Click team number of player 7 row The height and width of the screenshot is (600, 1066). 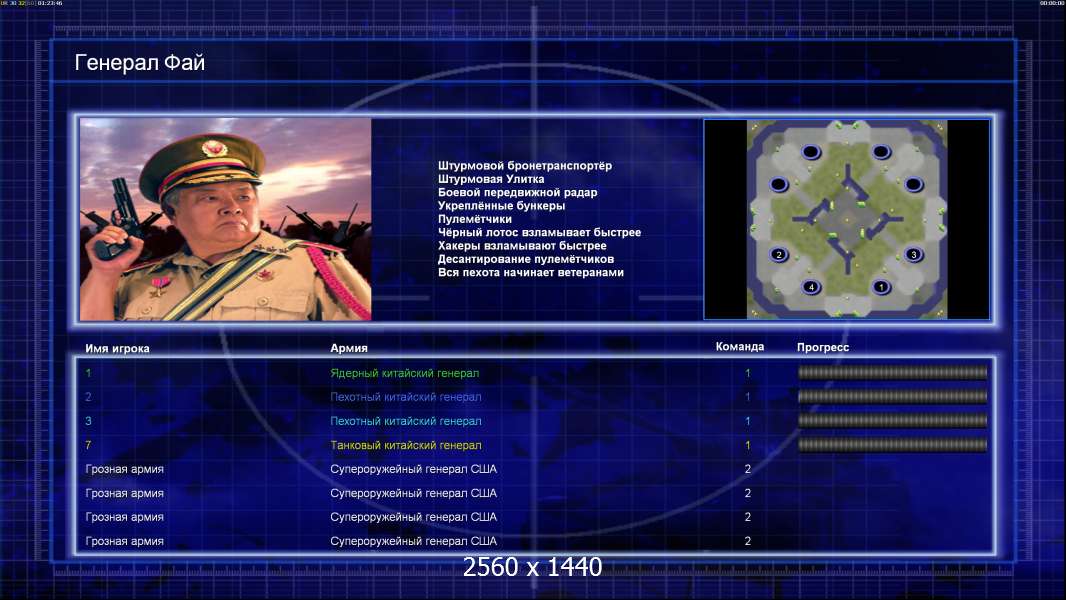click(747, 445)
